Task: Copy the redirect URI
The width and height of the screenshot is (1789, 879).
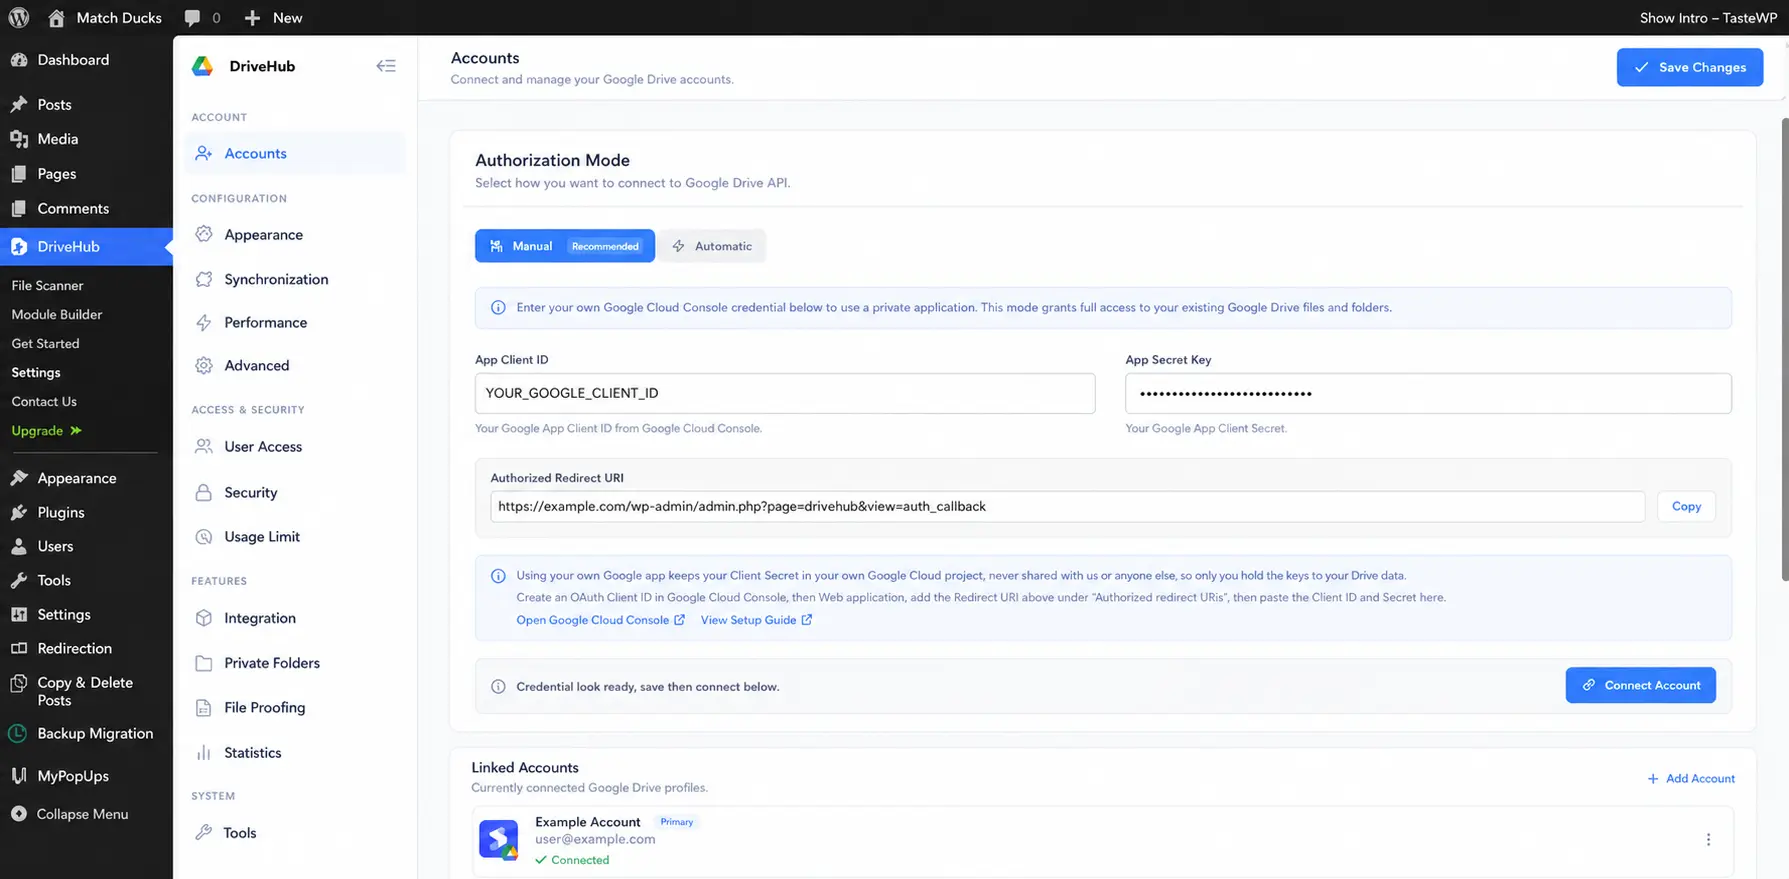Action: 1686,506
